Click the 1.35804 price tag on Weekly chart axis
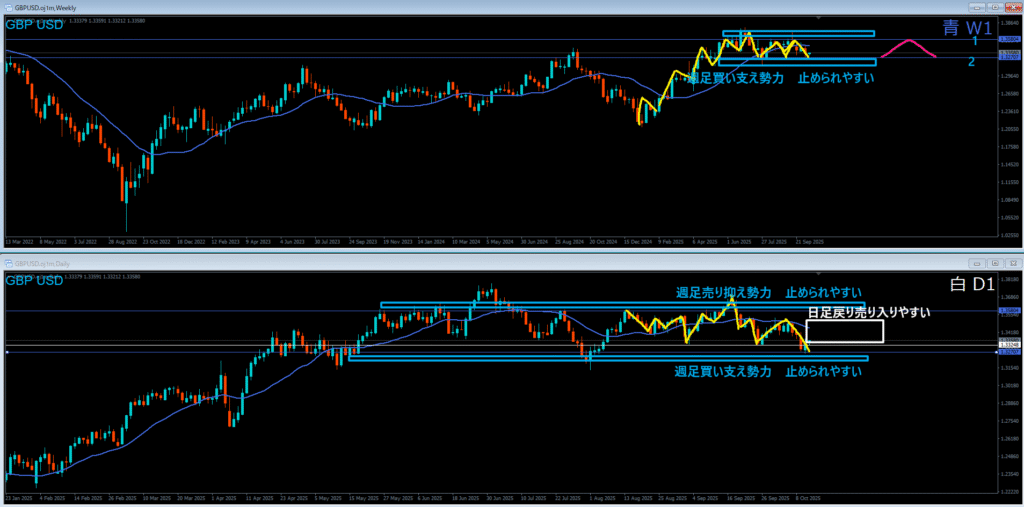This screenshot has height=507, width=1024. [x=1010, y=39]
